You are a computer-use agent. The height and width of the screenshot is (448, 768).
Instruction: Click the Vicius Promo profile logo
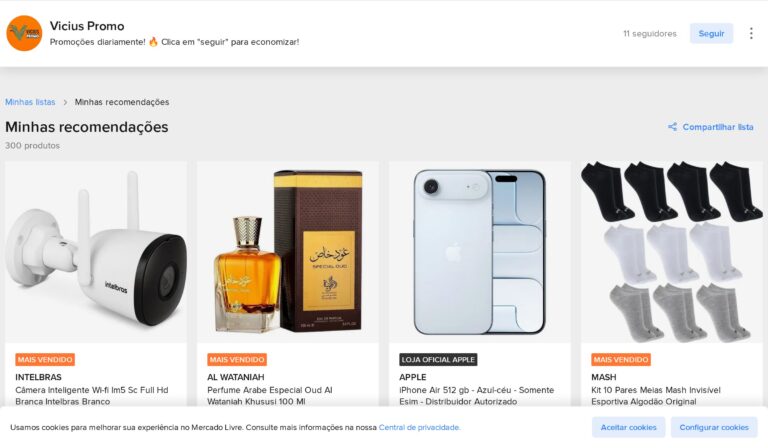[24, 33]
